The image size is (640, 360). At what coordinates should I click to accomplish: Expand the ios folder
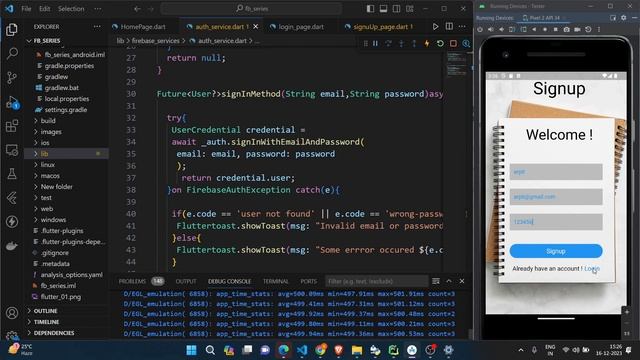click(x=45, y=143)
